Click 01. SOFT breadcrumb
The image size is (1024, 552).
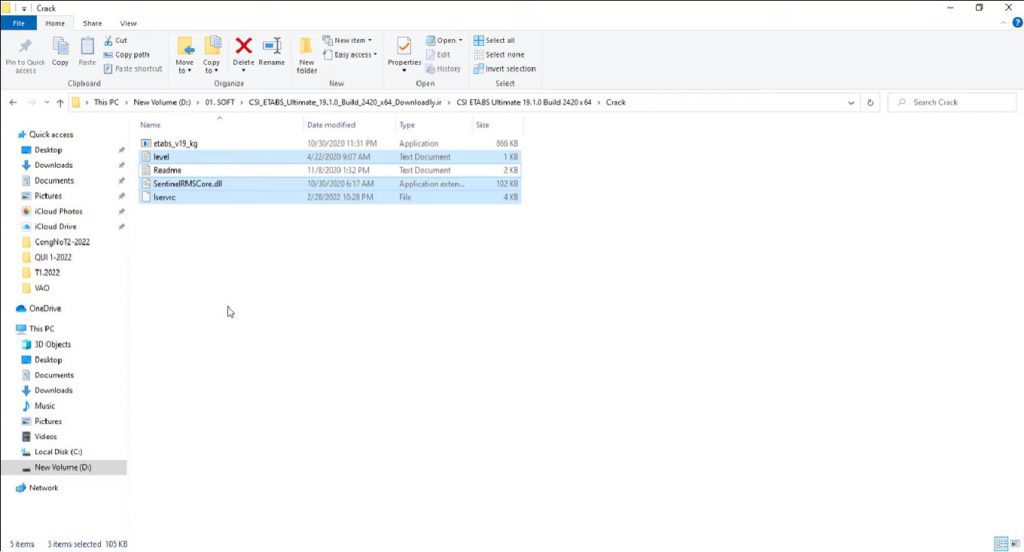(220, 103)
